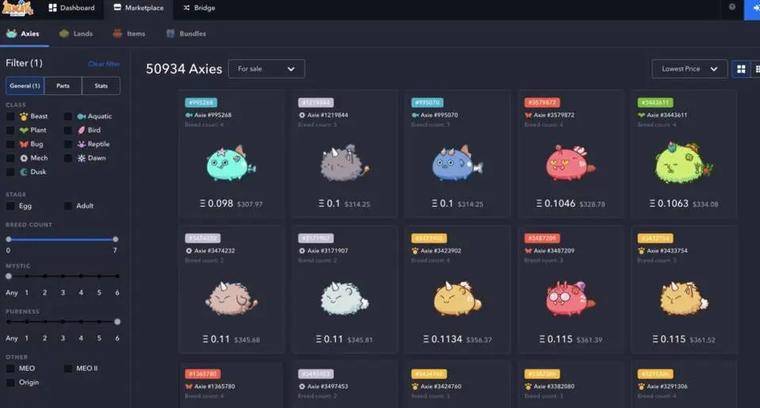The image size is (760, 408).
Task: Open the Lowest Price sort dropdown
Action: click(689, 69)
